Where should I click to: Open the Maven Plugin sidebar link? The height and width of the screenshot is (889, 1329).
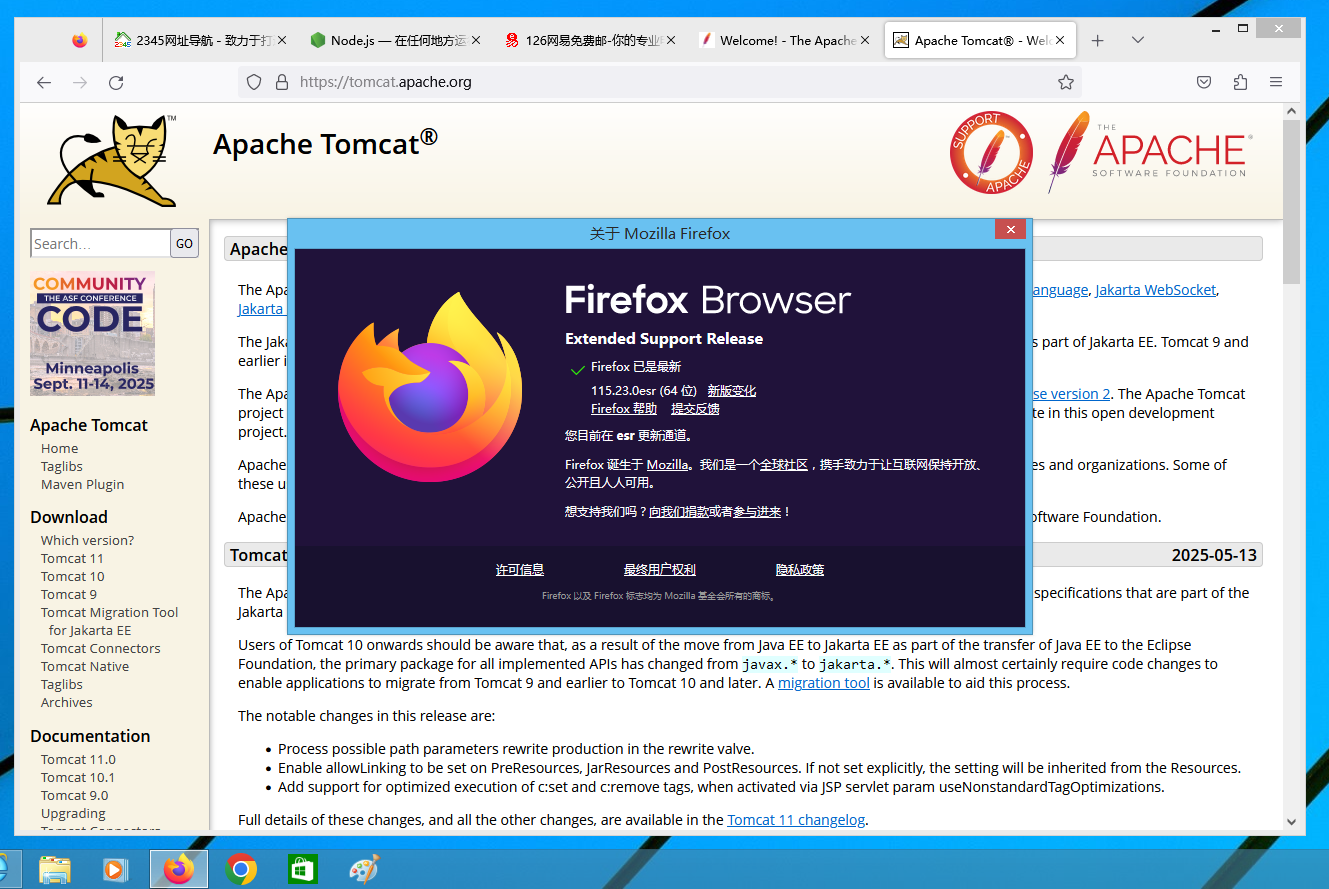[82, 484]
